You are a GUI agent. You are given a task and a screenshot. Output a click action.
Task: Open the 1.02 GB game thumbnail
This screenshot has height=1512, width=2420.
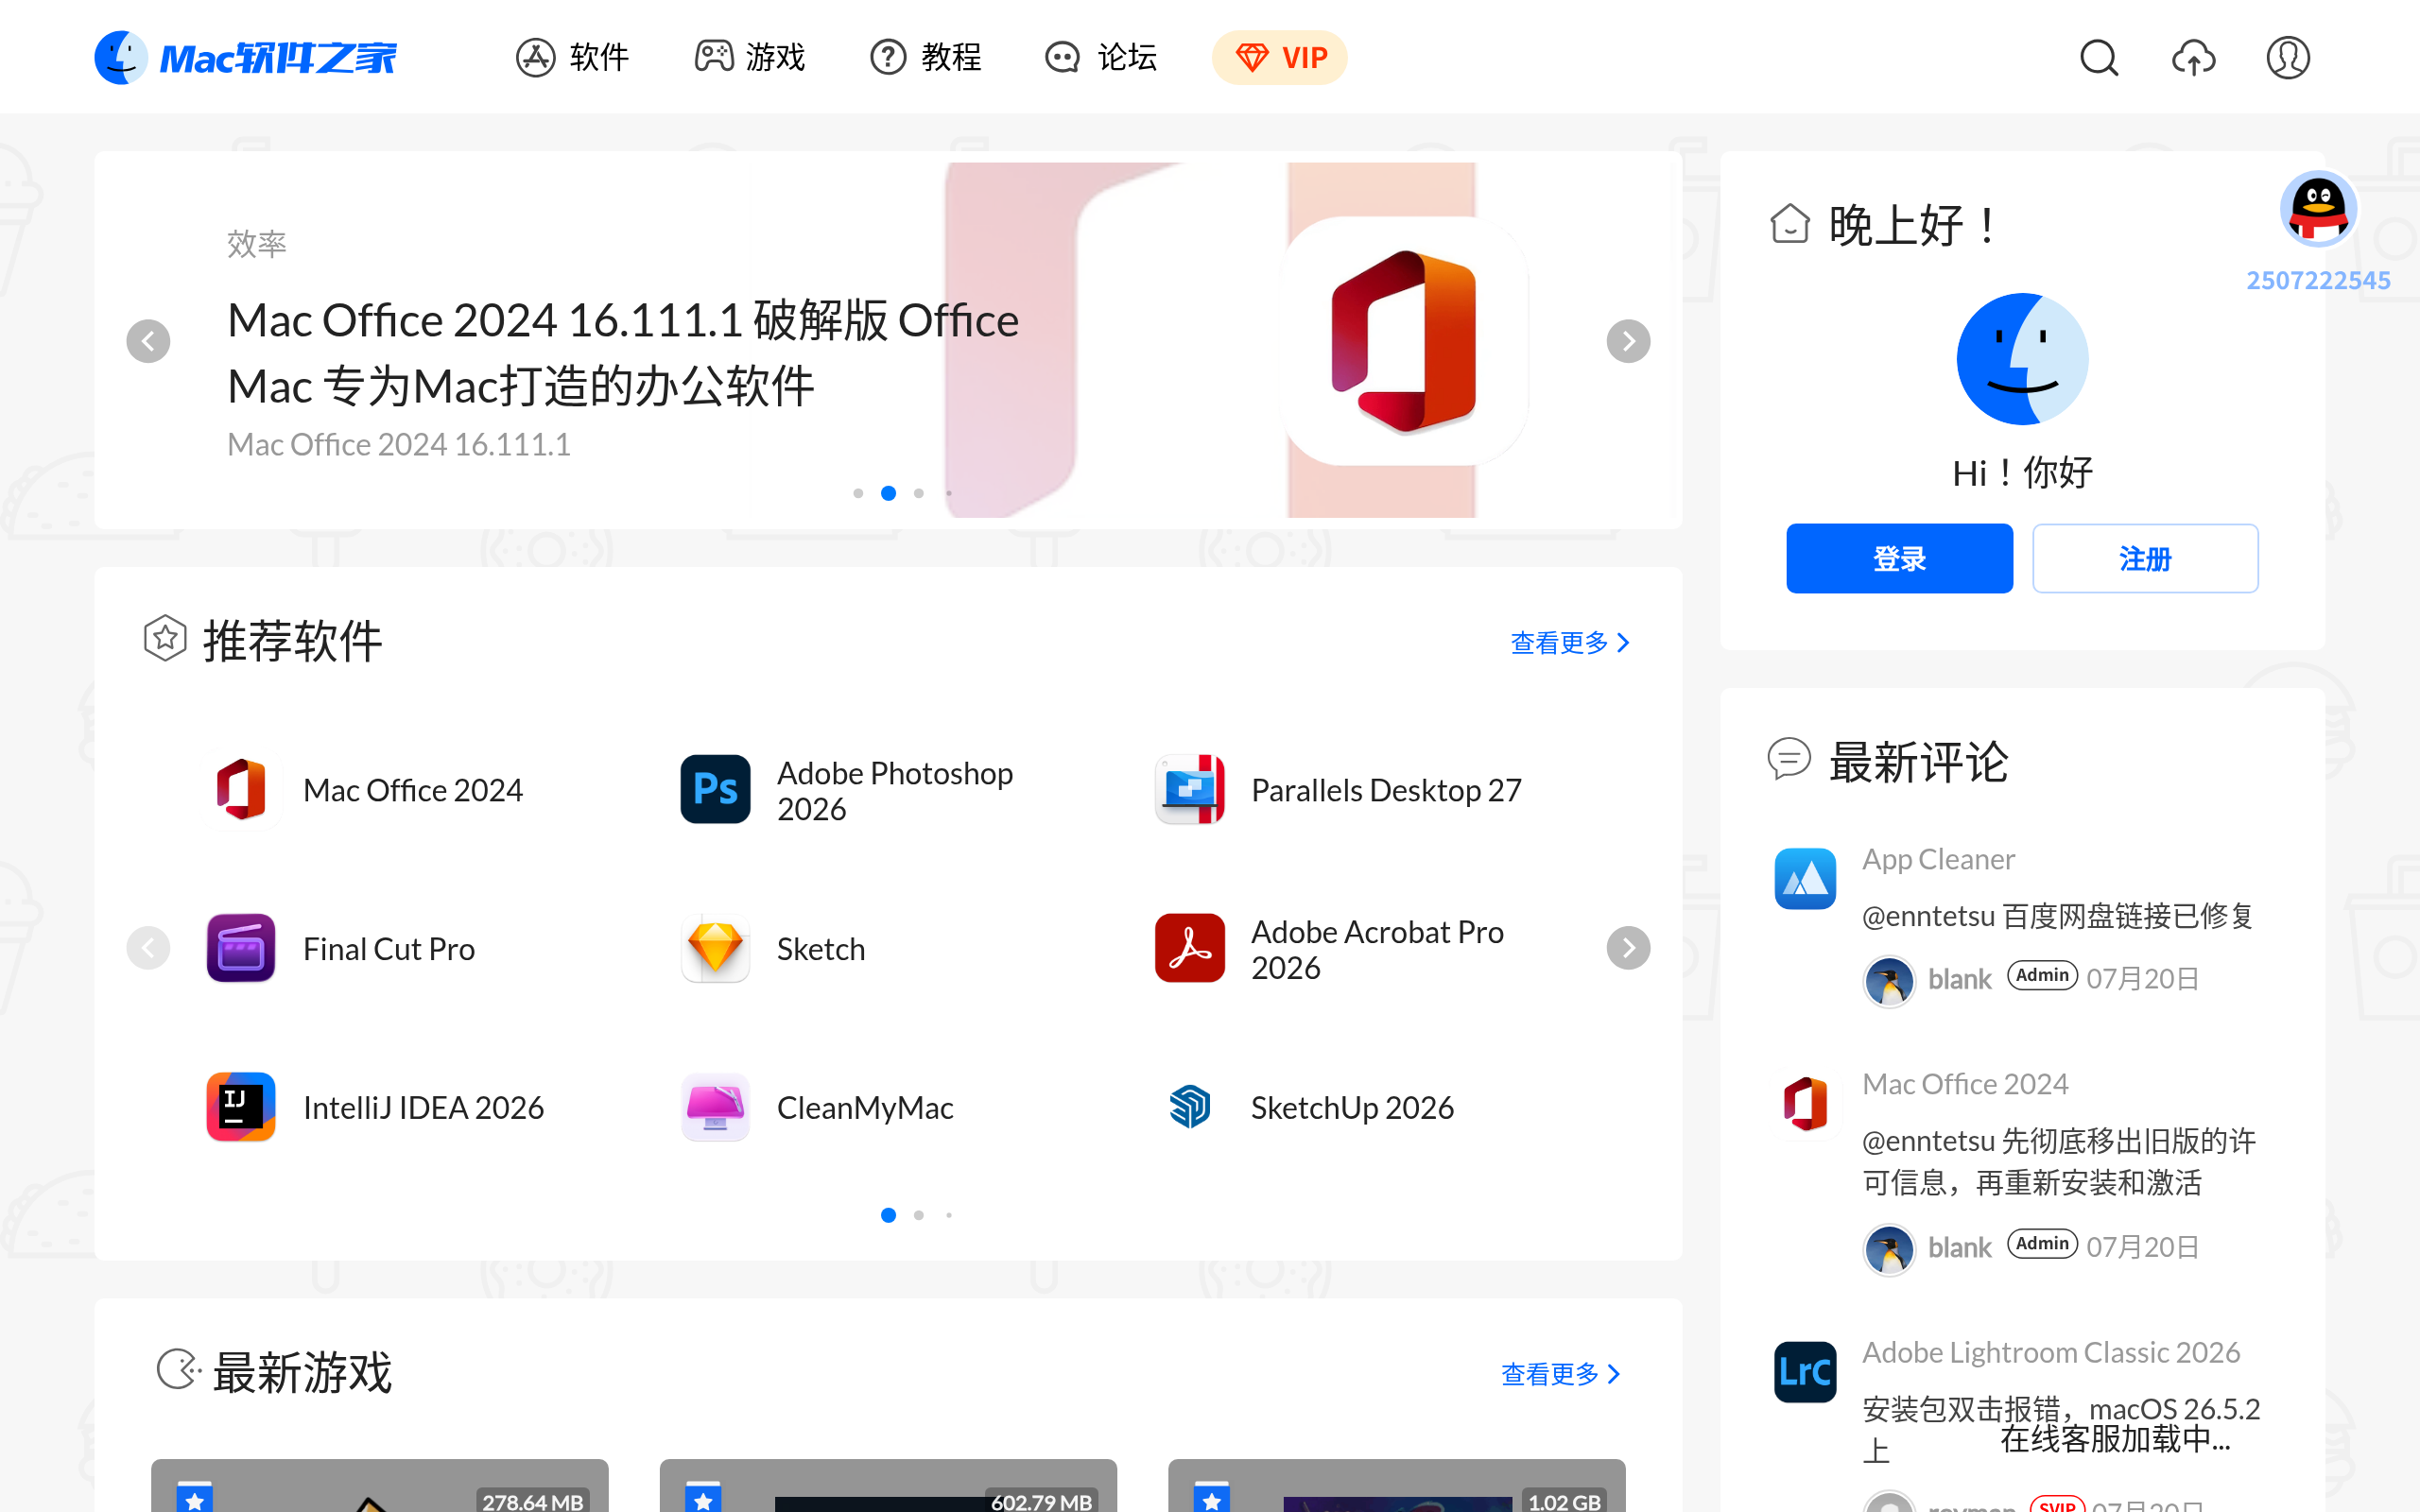pos(1397,1485)
